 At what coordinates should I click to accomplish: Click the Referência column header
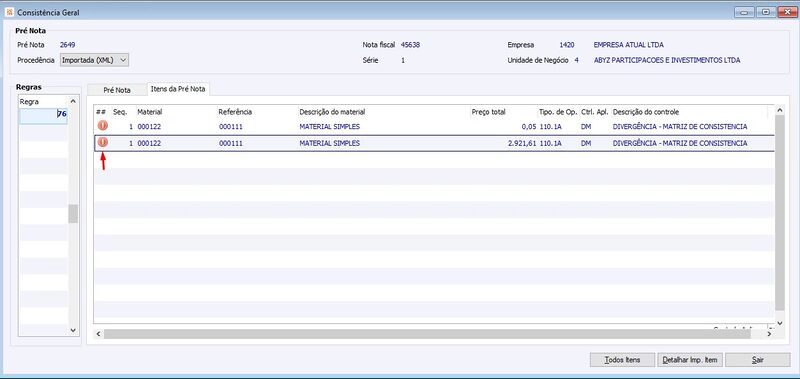pos(235,112)
